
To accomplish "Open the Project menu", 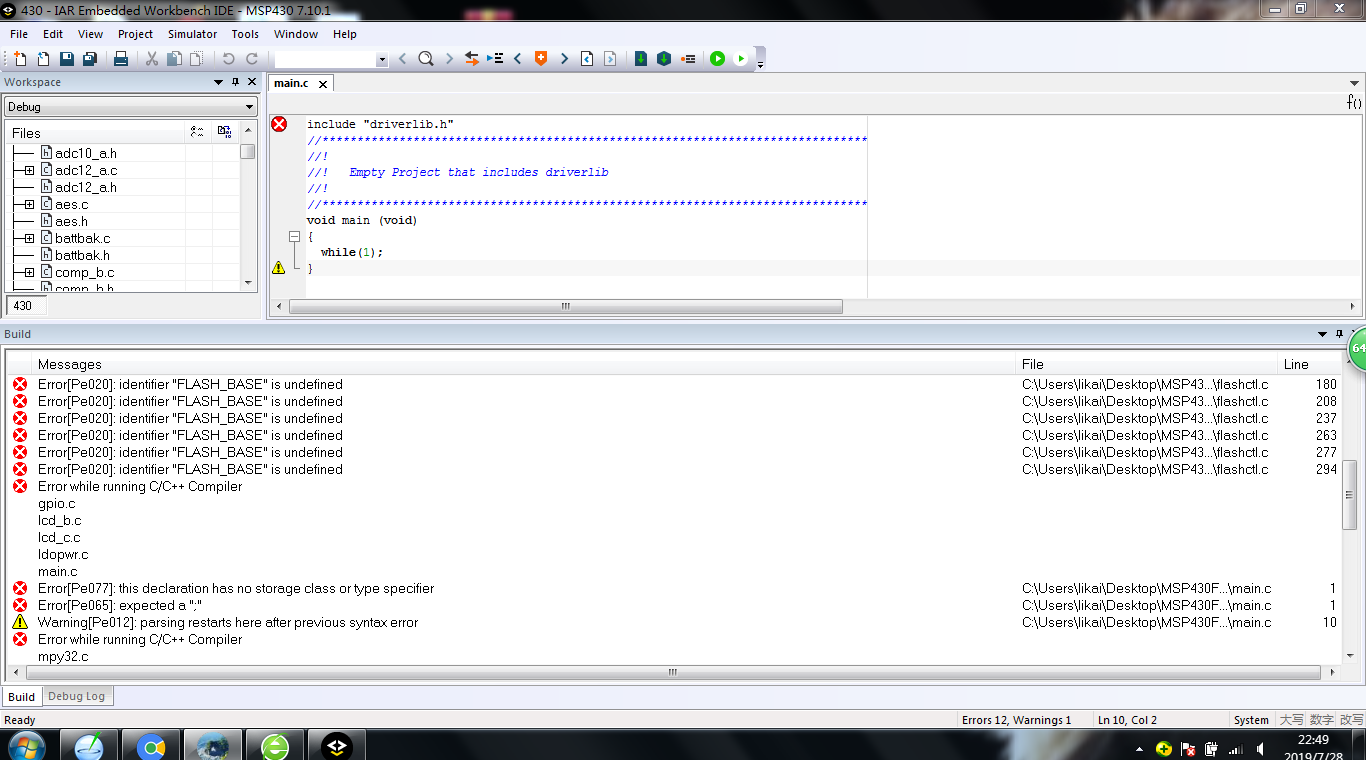I will (135, 34).
